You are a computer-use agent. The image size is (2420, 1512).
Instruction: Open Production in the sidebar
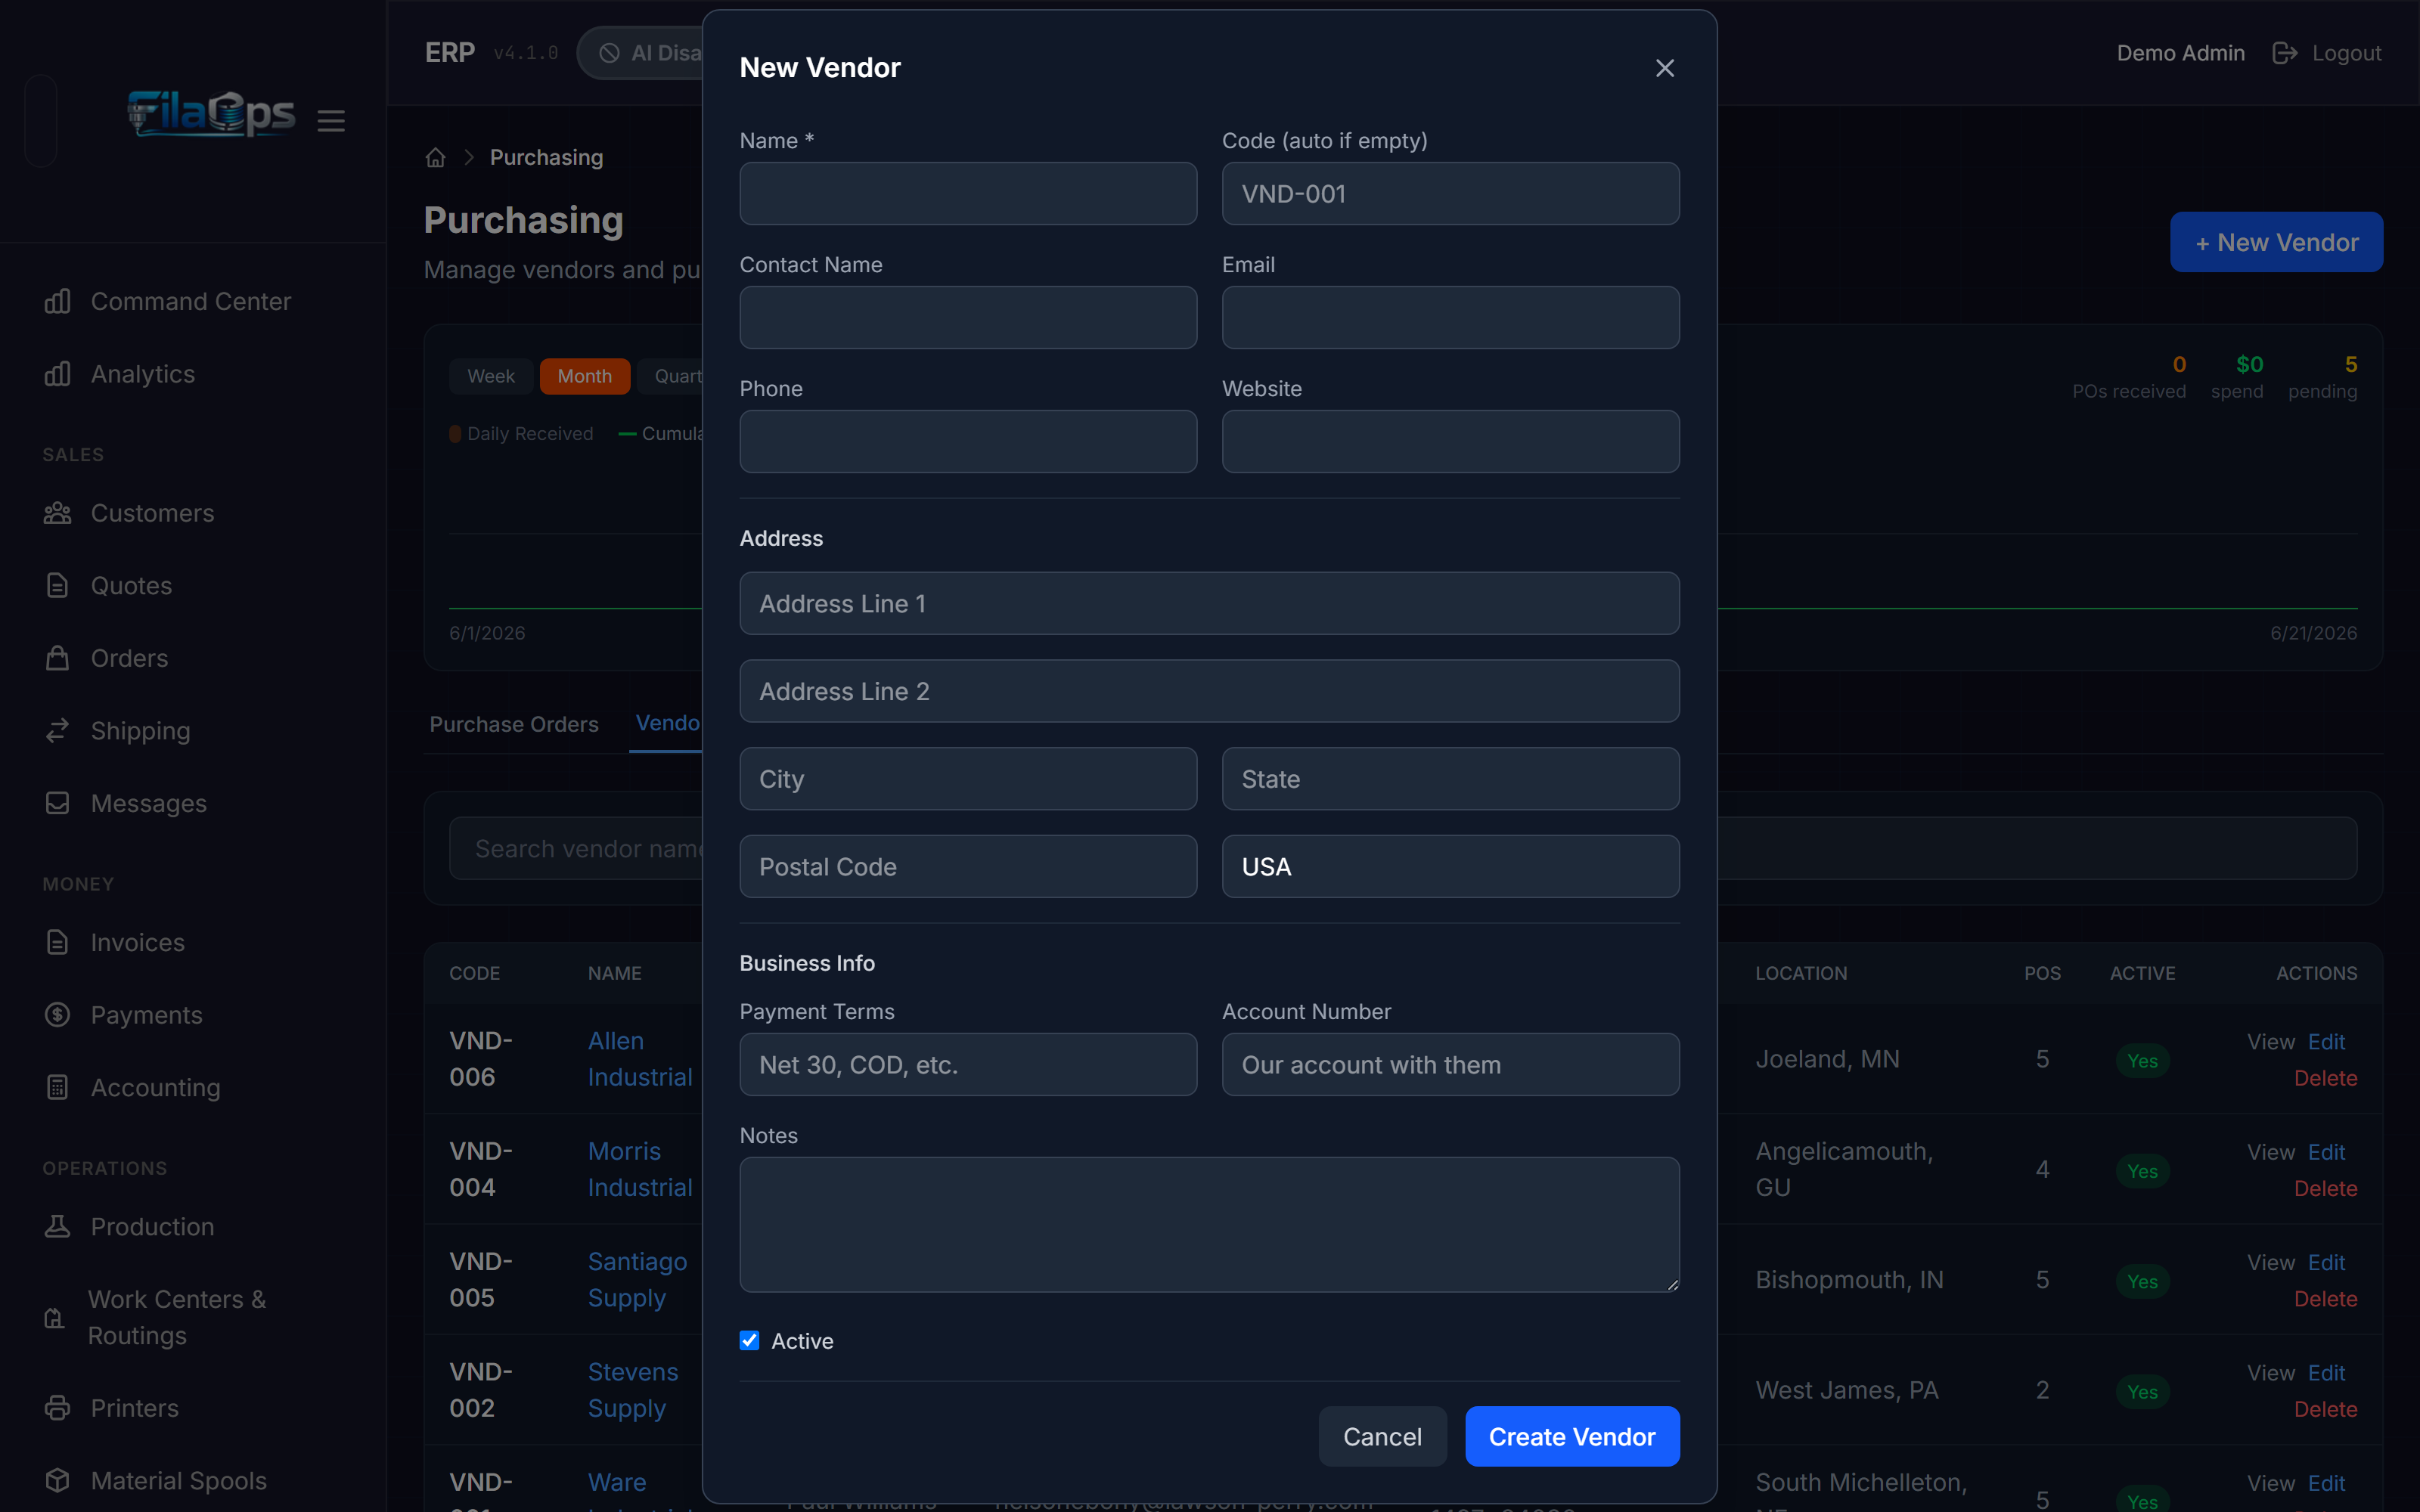pyautogui.click(x=130, y=1226)
